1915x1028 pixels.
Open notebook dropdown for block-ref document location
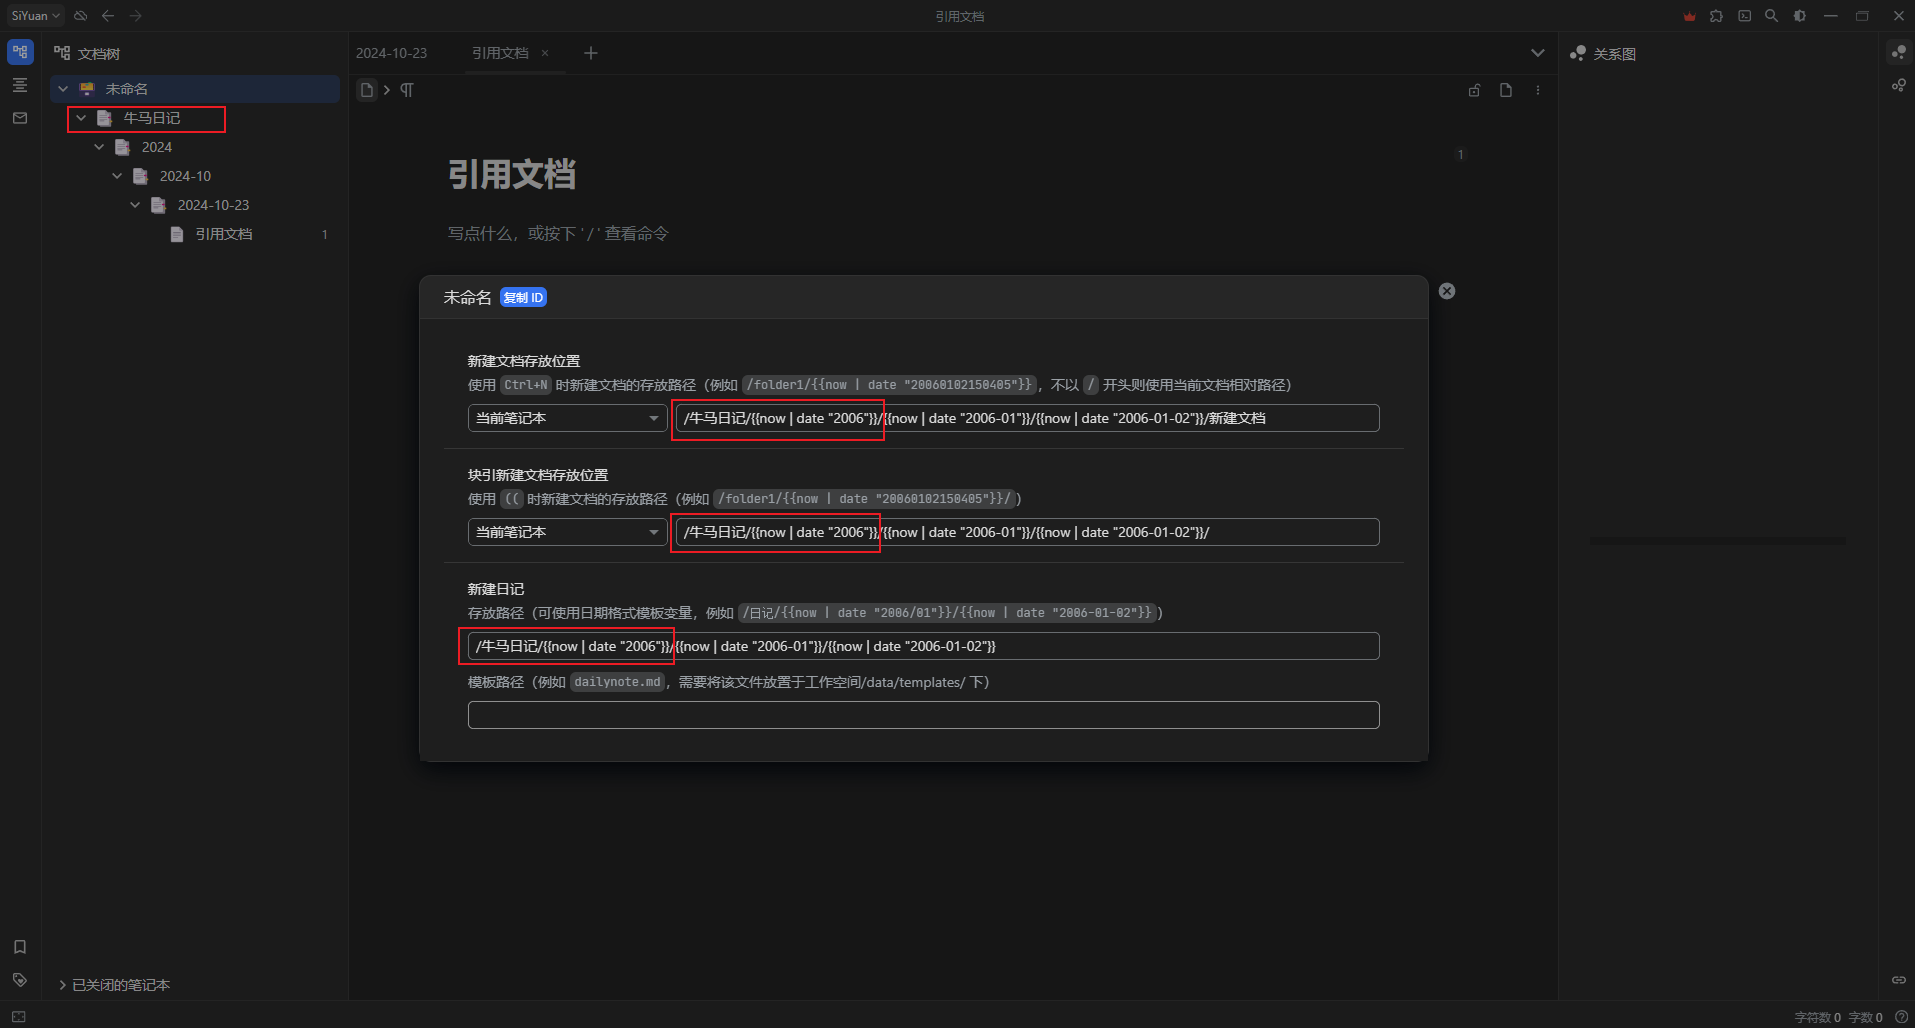(x=567, y=532)
